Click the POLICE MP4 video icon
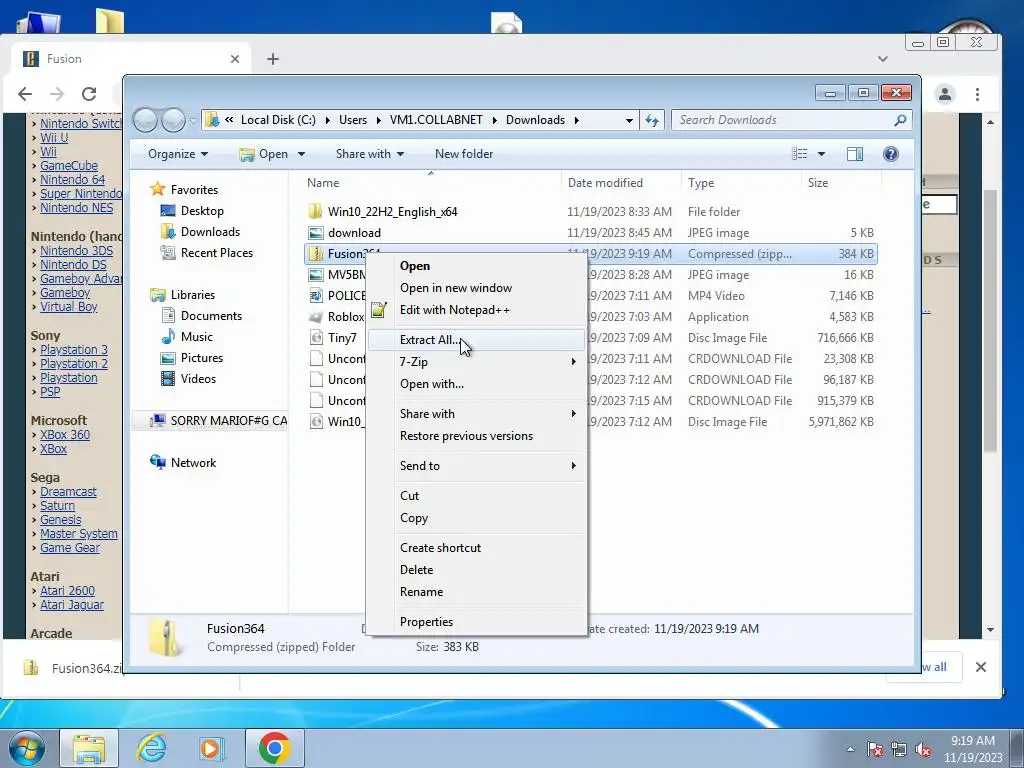 pos(316,296)
